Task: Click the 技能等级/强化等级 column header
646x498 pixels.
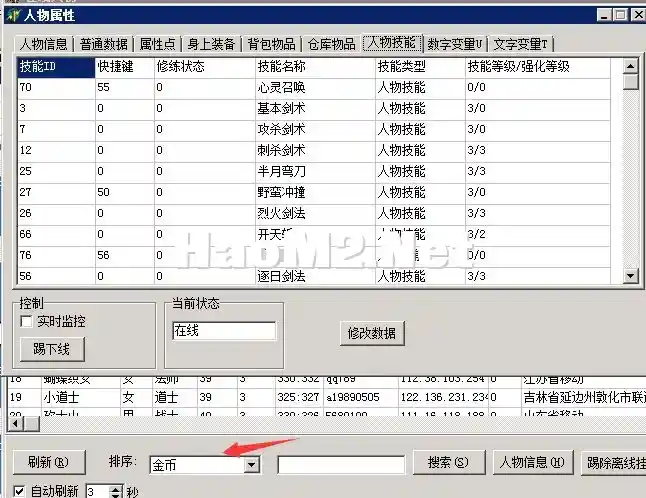Action: click(x=538, y=67)
